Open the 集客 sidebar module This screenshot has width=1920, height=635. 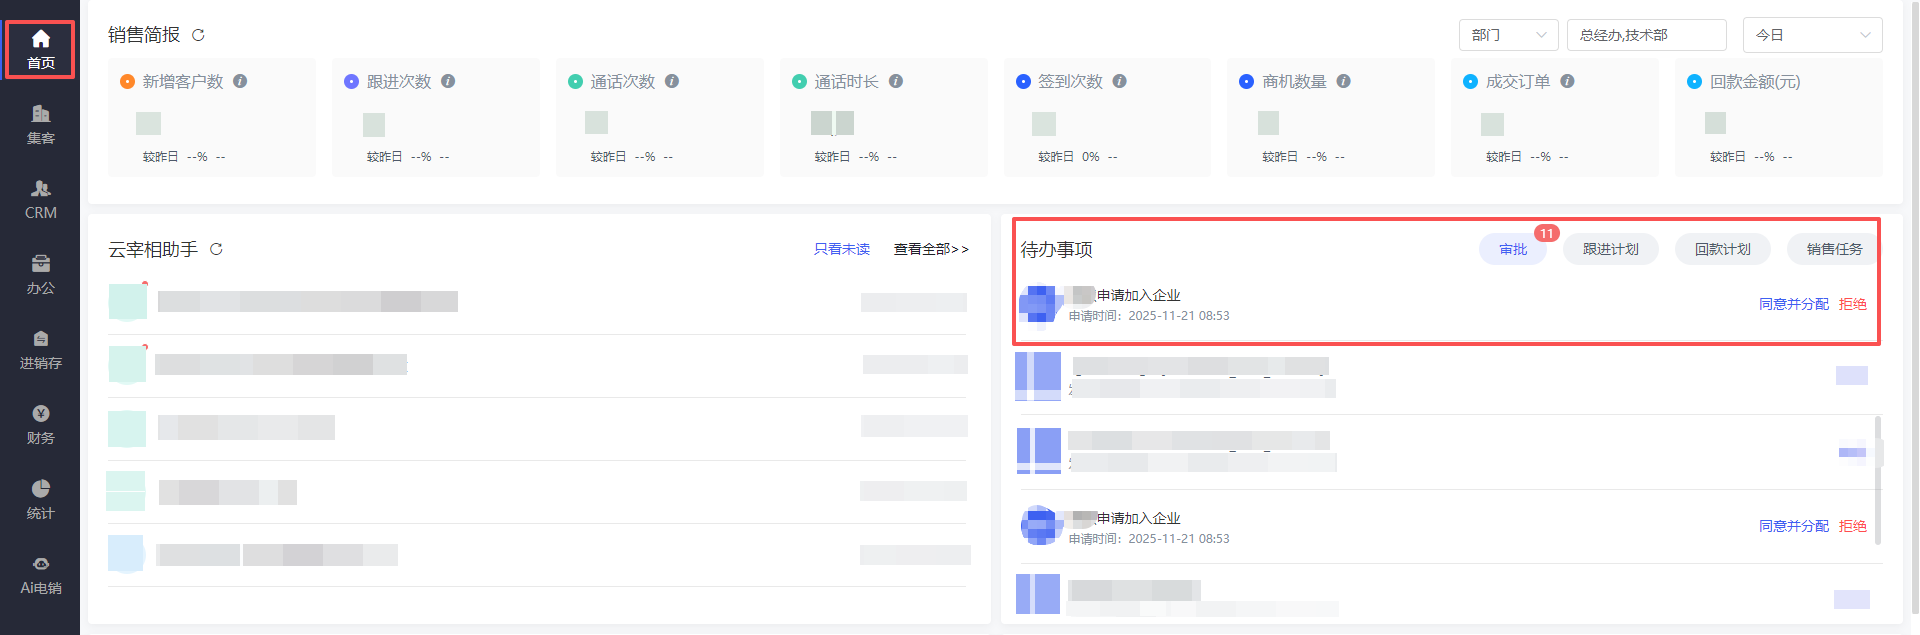[x=40, y=124]
